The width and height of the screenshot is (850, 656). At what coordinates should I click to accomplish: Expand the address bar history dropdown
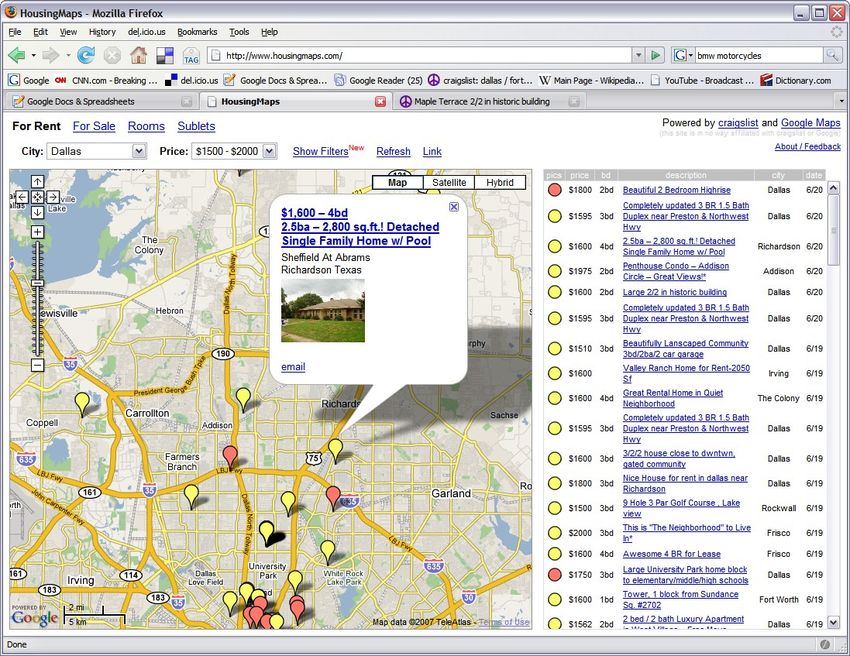[639, 55]
